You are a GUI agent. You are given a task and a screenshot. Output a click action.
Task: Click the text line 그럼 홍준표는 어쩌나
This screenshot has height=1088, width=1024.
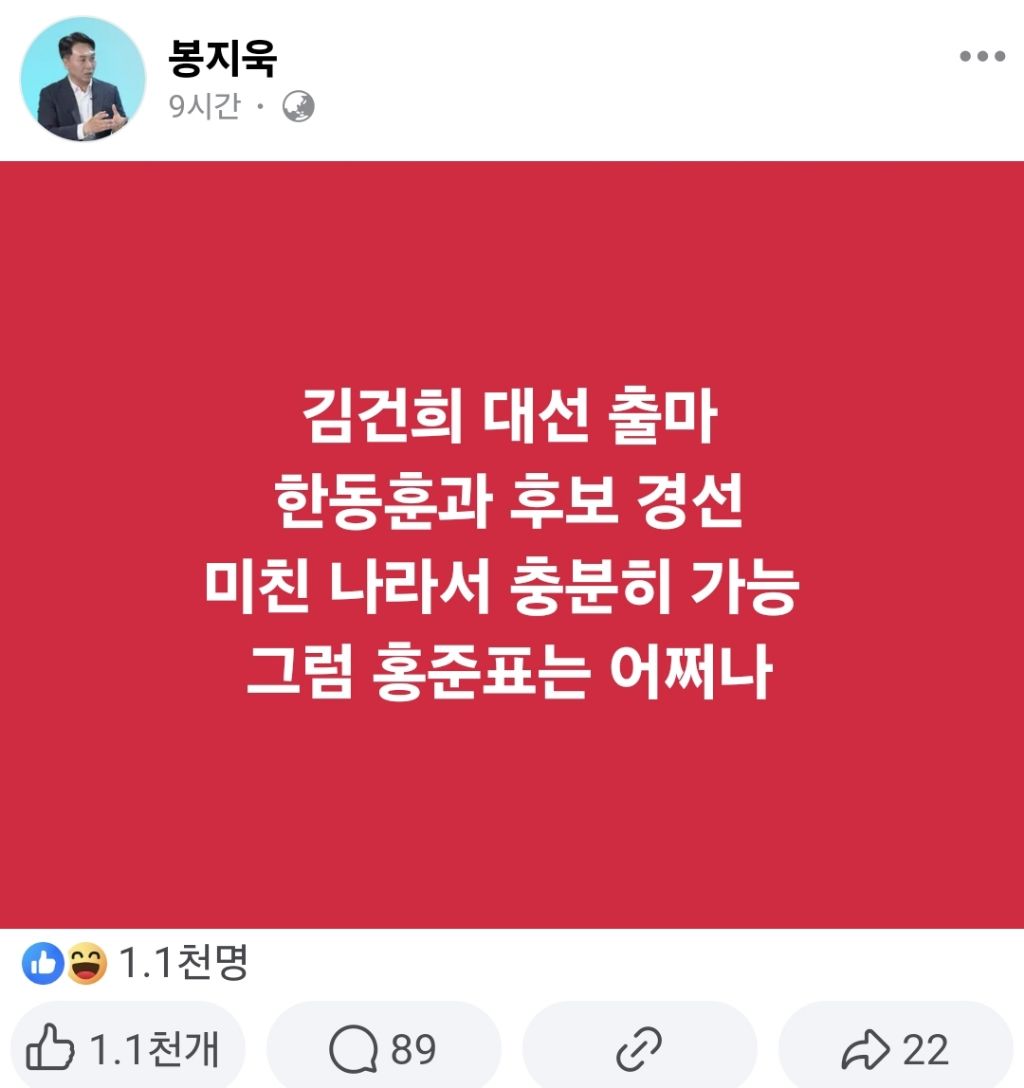509,672
